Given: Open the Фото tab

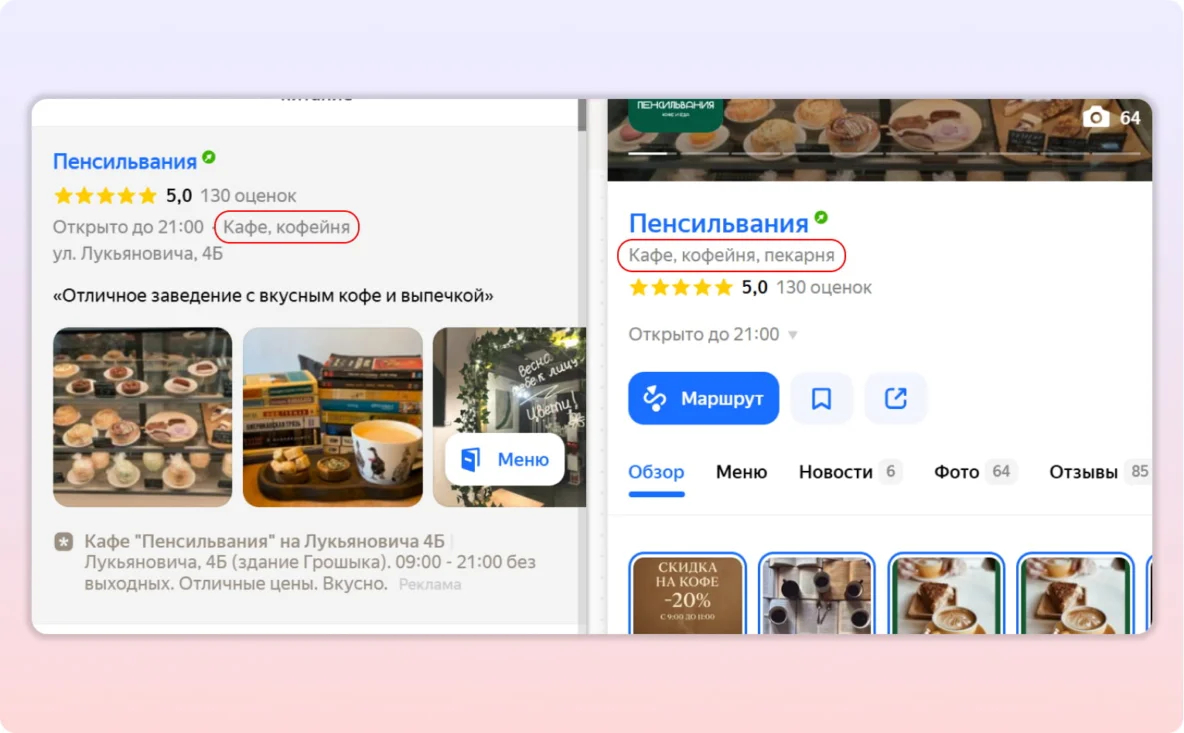Looking at the screenshot, I should pos(956,472).
